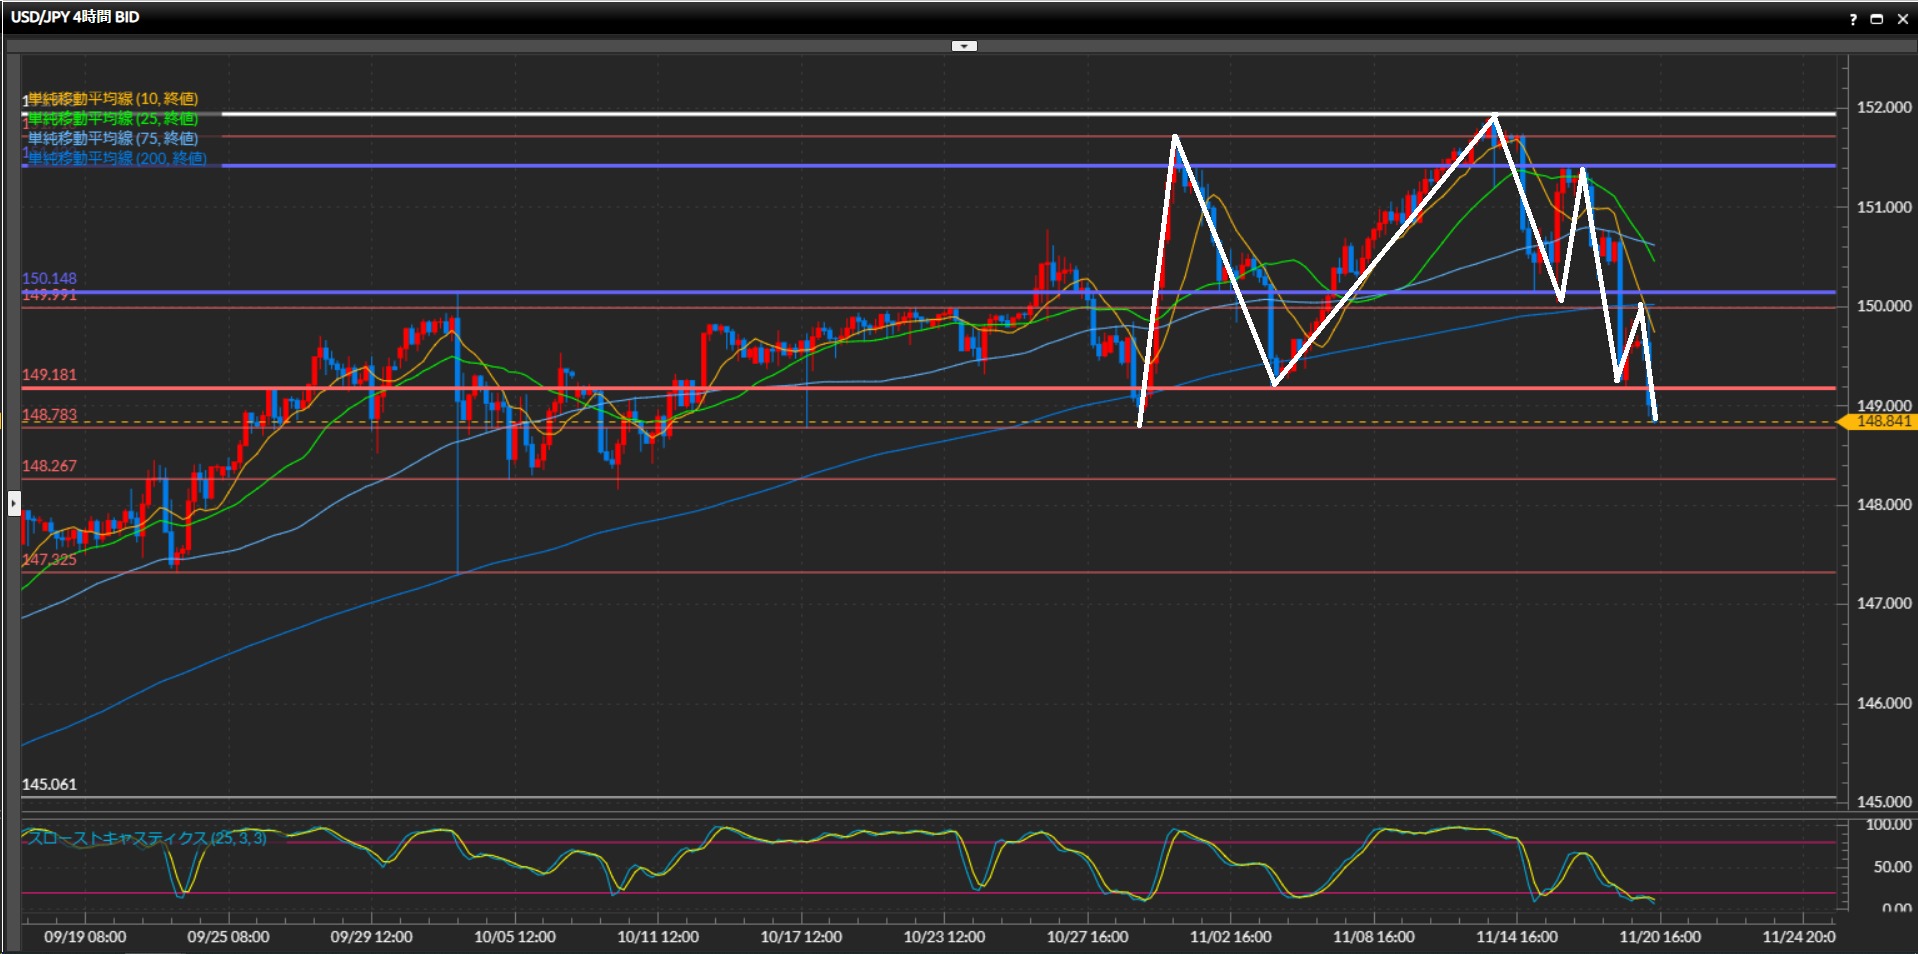Click the 10/05 12:00 time axis label

coord(514,937)
